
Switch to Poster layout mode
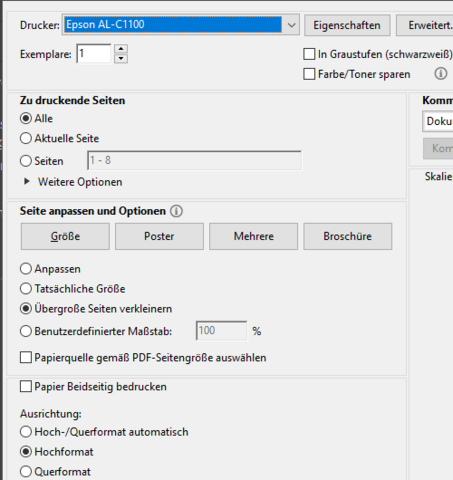coord(159,236)
